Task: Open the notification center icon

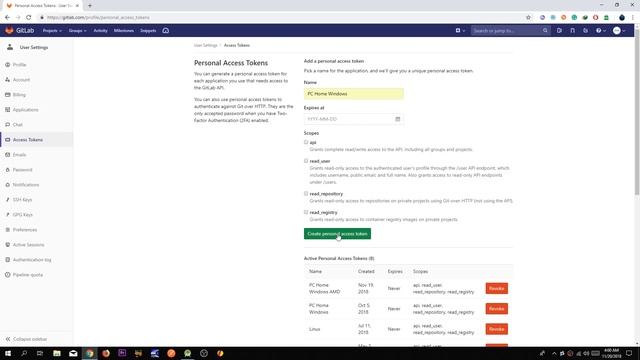Action: [x=629, y=353]
